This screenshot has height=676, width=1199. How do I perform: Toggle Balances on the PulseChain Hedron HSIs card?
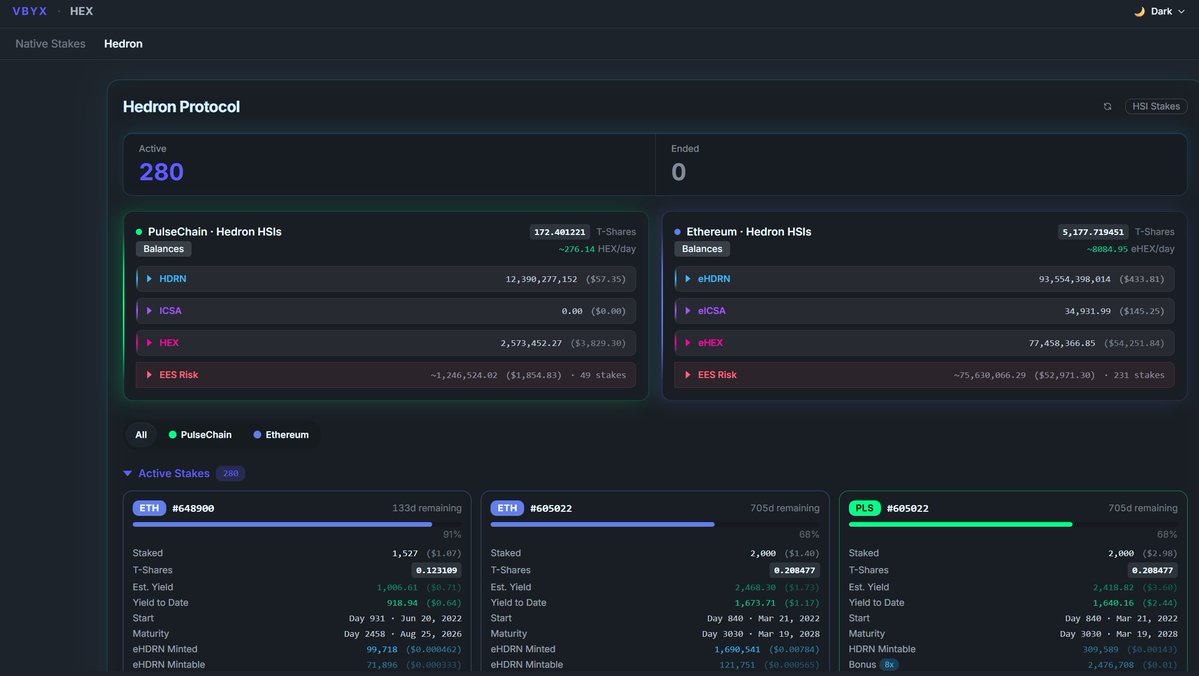162,248
